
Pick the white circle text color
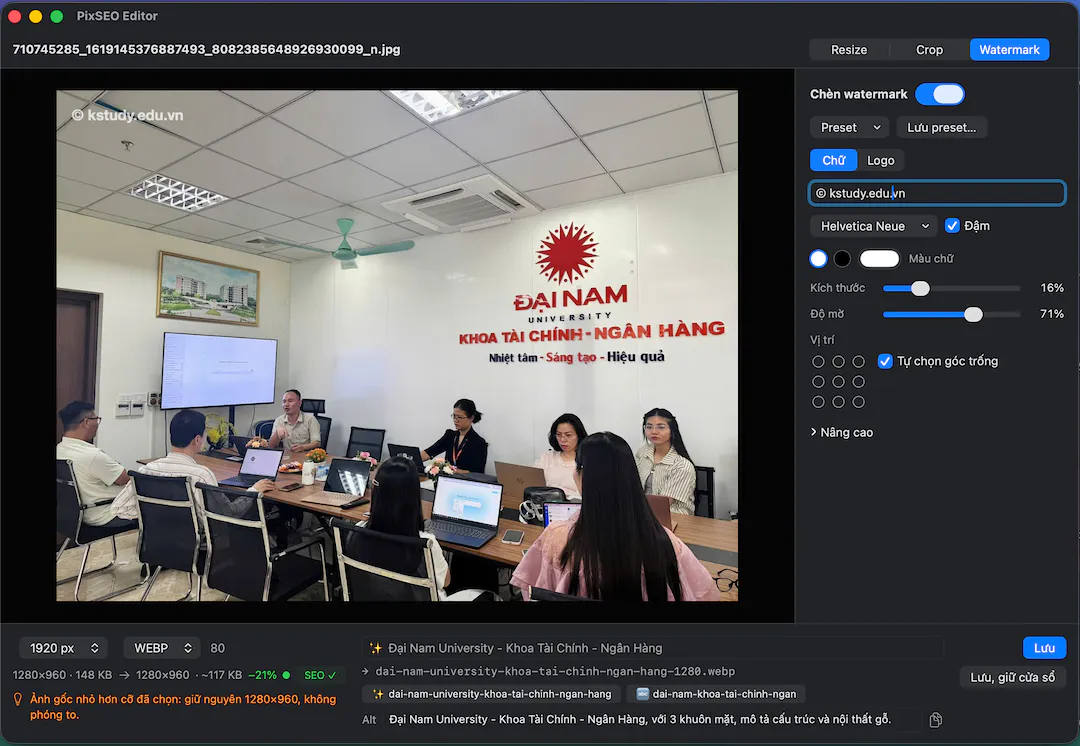[818, 259]
